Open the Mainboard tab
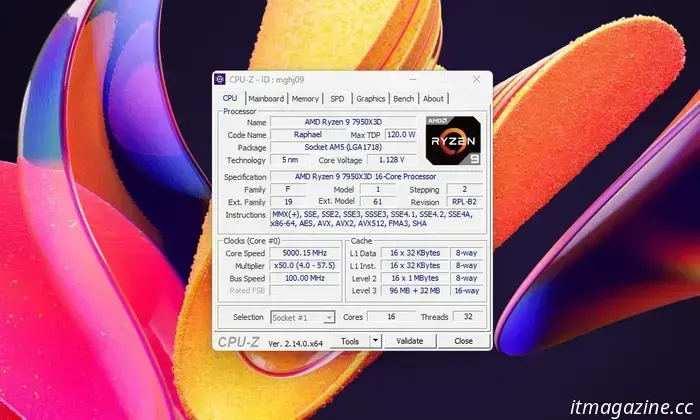Viewport: 700px width, 420px height. [x=266, y=99]
